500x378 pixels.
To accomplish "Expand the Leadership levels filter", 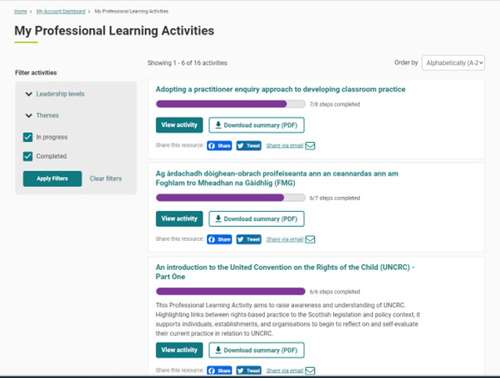I will [x=55, y=94].
